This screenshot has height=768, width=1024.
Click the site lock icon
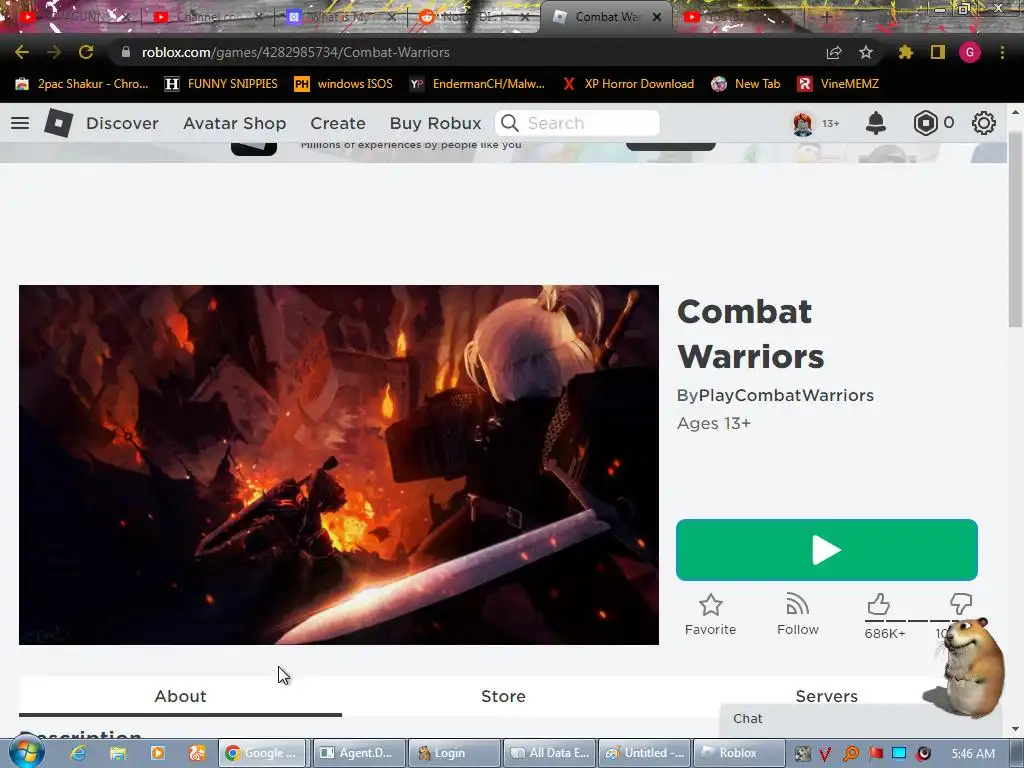coord(126,52)
